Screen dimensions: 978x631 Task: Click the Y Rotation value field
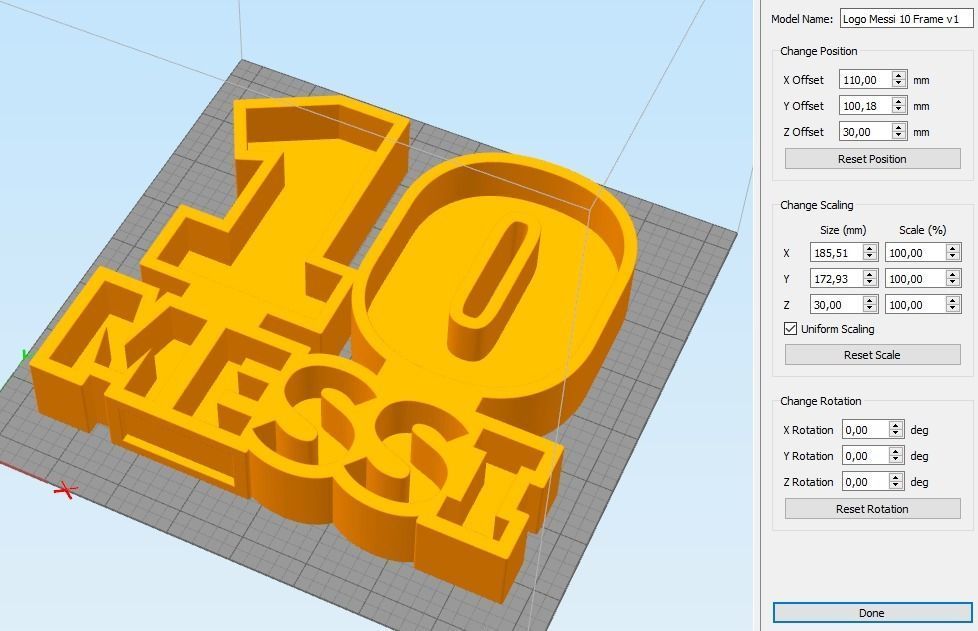point(866,456)
